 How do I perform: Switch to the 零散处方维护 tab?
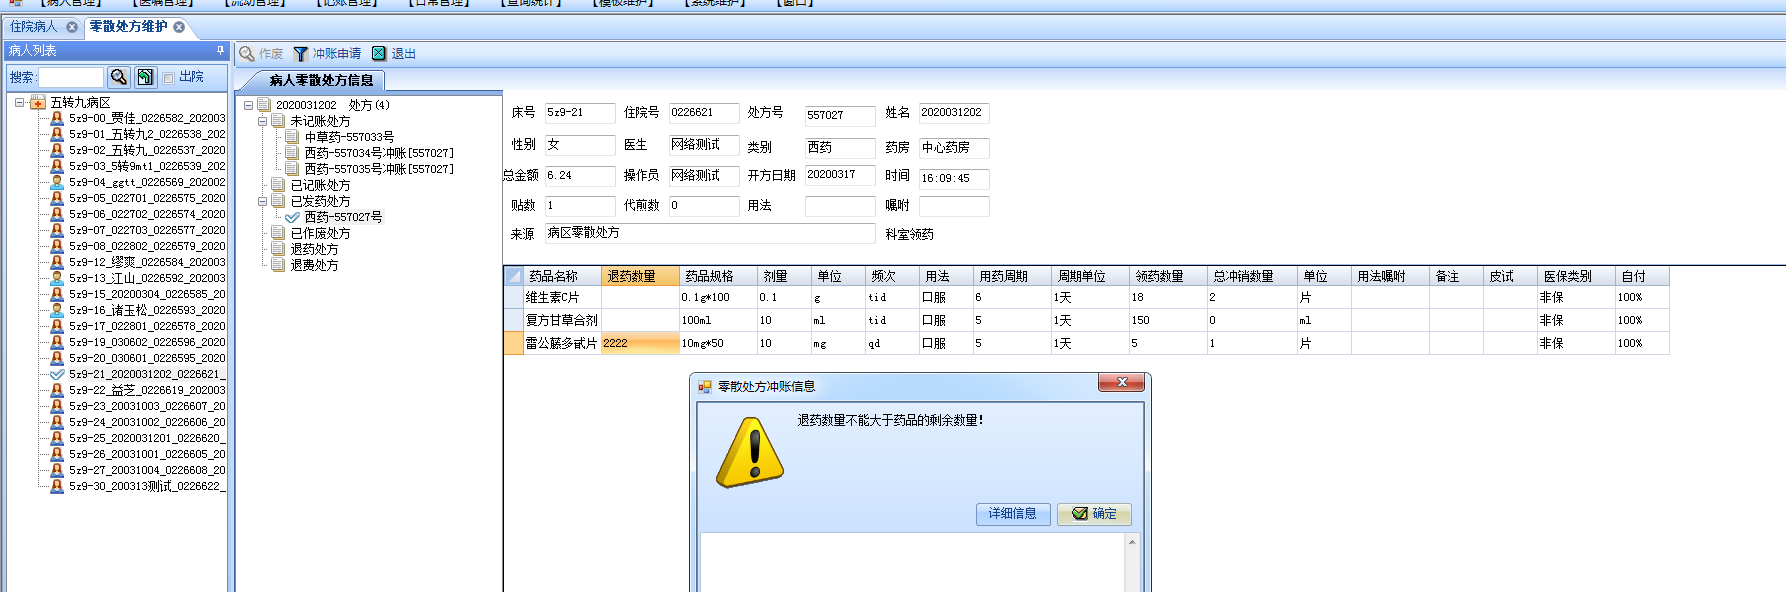click(x=128, y=27)
